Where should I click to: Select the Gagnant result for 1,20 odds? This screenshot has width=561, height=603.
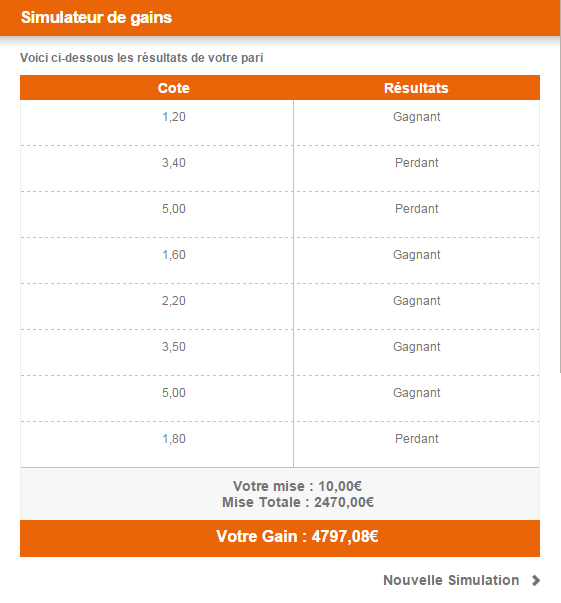[x=416, y=117]
